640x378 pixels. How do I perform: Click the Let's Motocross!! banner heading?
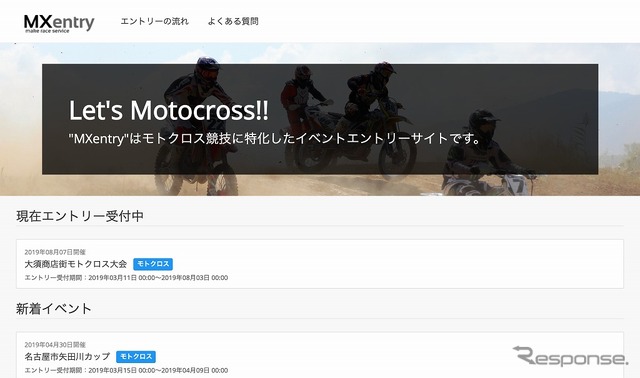pyautogui.click(x=169, y=110)
